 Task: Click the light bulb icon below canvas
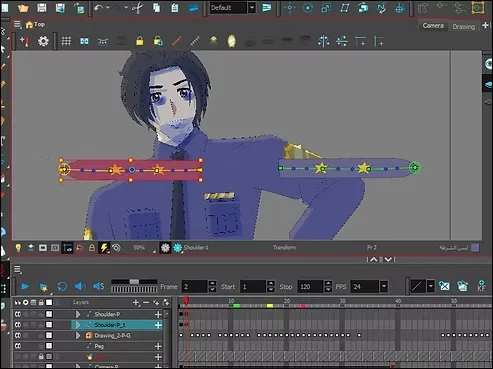coord(18,248)
